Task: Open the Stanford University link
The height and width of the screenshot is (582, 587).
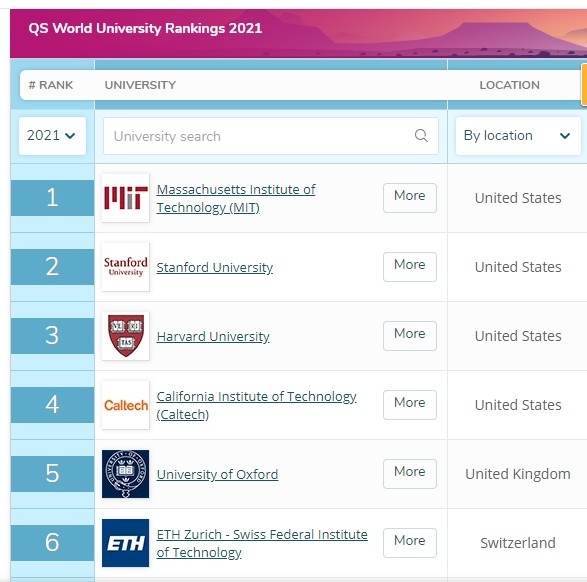Action: pyautogui.click(x=215, y=268)
